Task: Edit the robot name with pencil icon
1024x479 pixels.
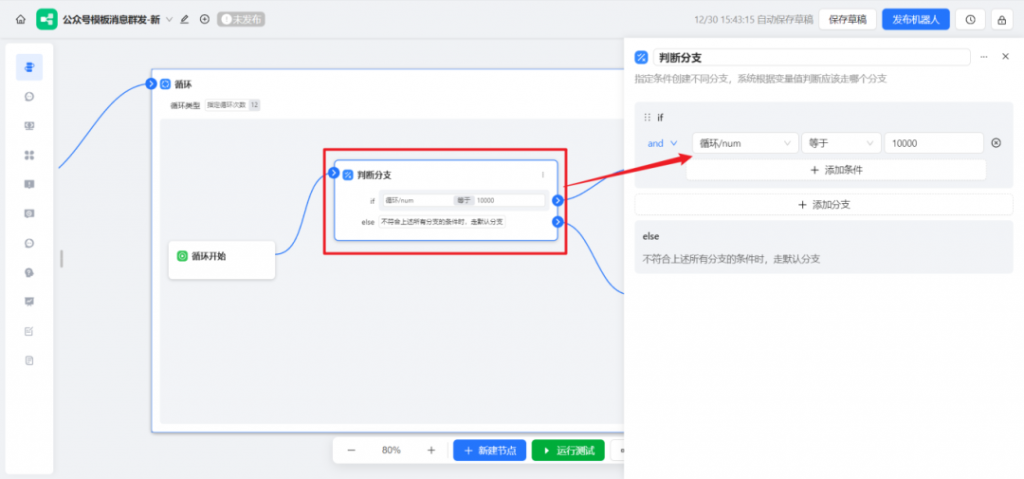Action: tap(185, 20)
